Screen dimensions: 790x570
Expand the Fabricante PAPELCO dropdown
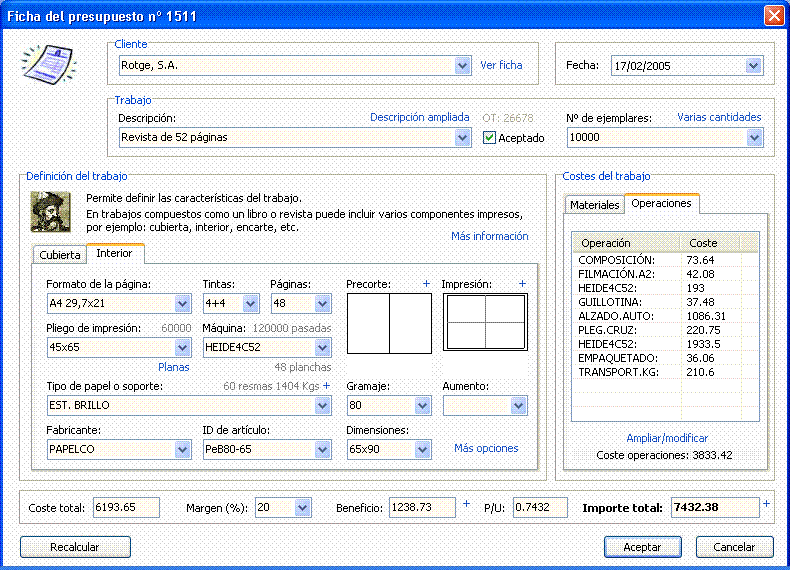pyautogui.click(x=182, y=450)
